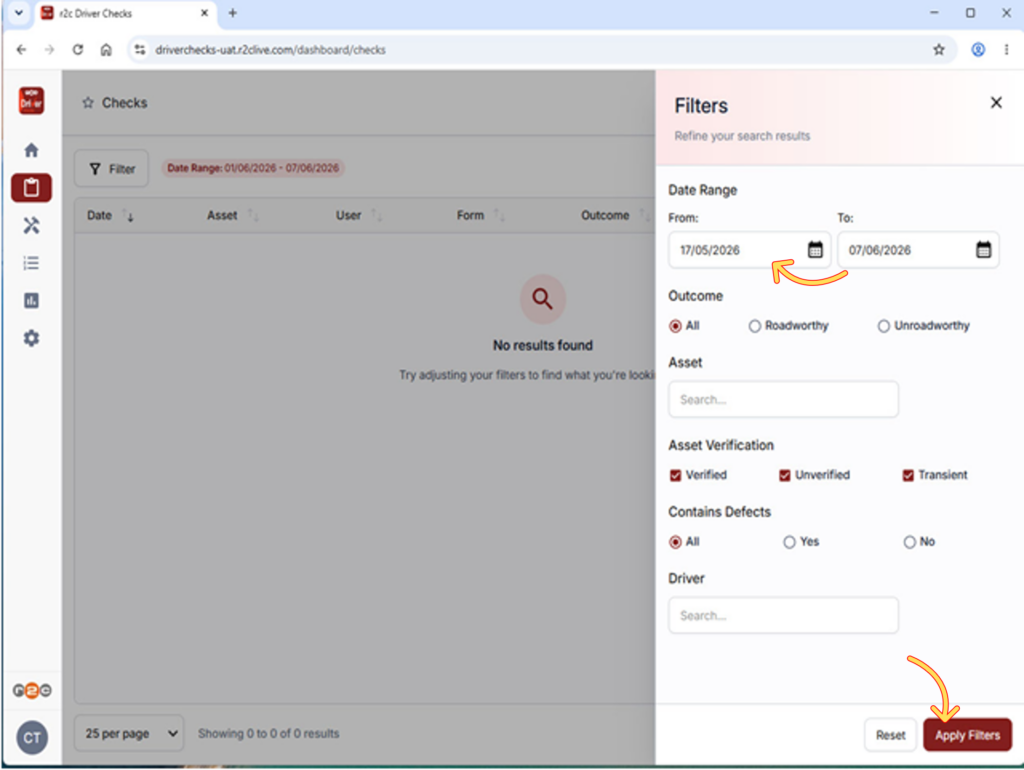Open the Checks clipboard sidebar icon
The image size is (1024, 770).
(x=31, y=188)
